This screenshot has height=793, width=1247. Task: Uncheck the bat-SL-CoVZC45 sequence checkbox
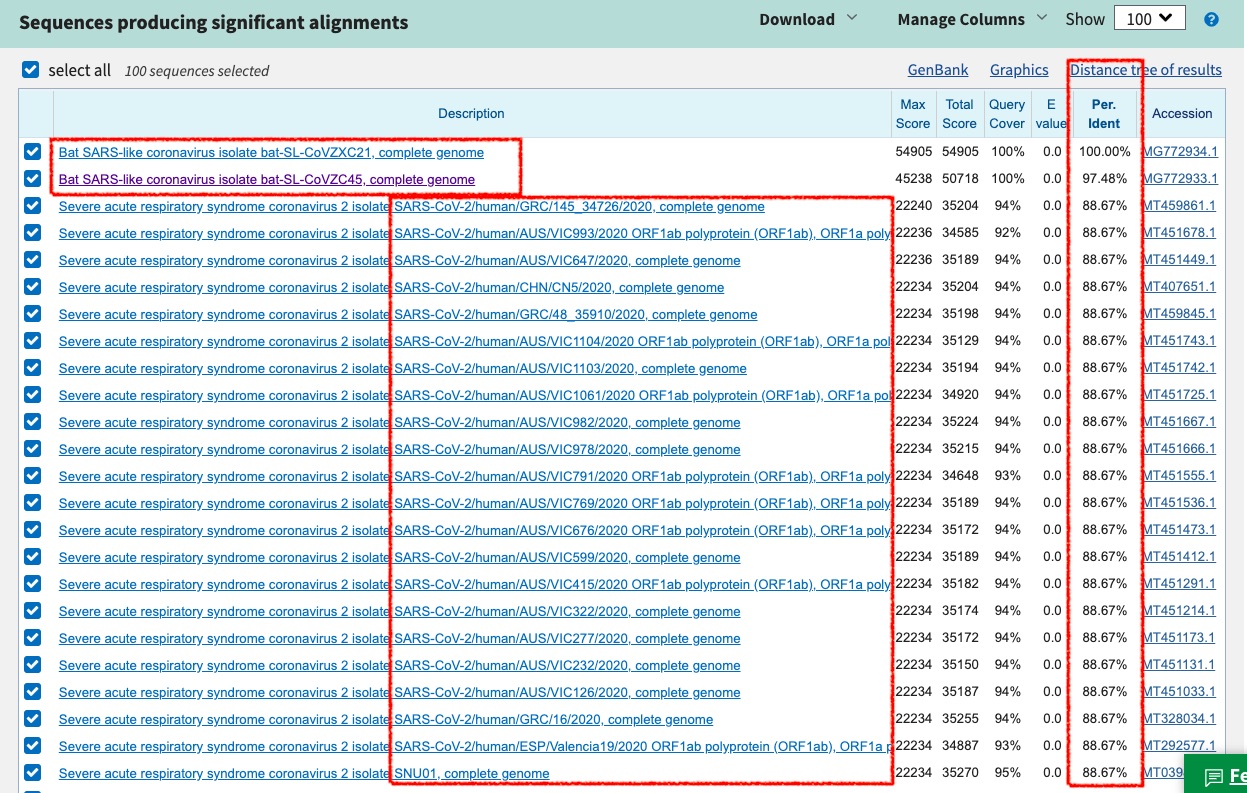point(30,179)
